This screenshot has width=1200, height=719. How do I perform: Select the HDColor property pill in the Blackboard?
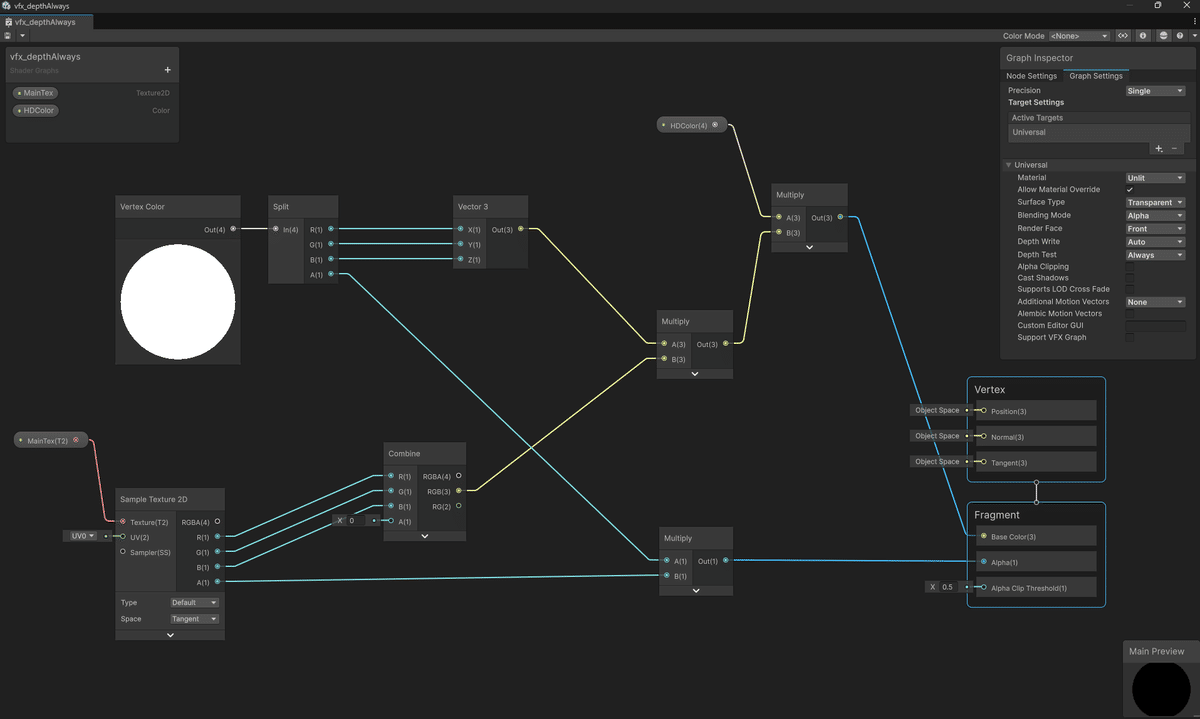click(x=35, y=110)
